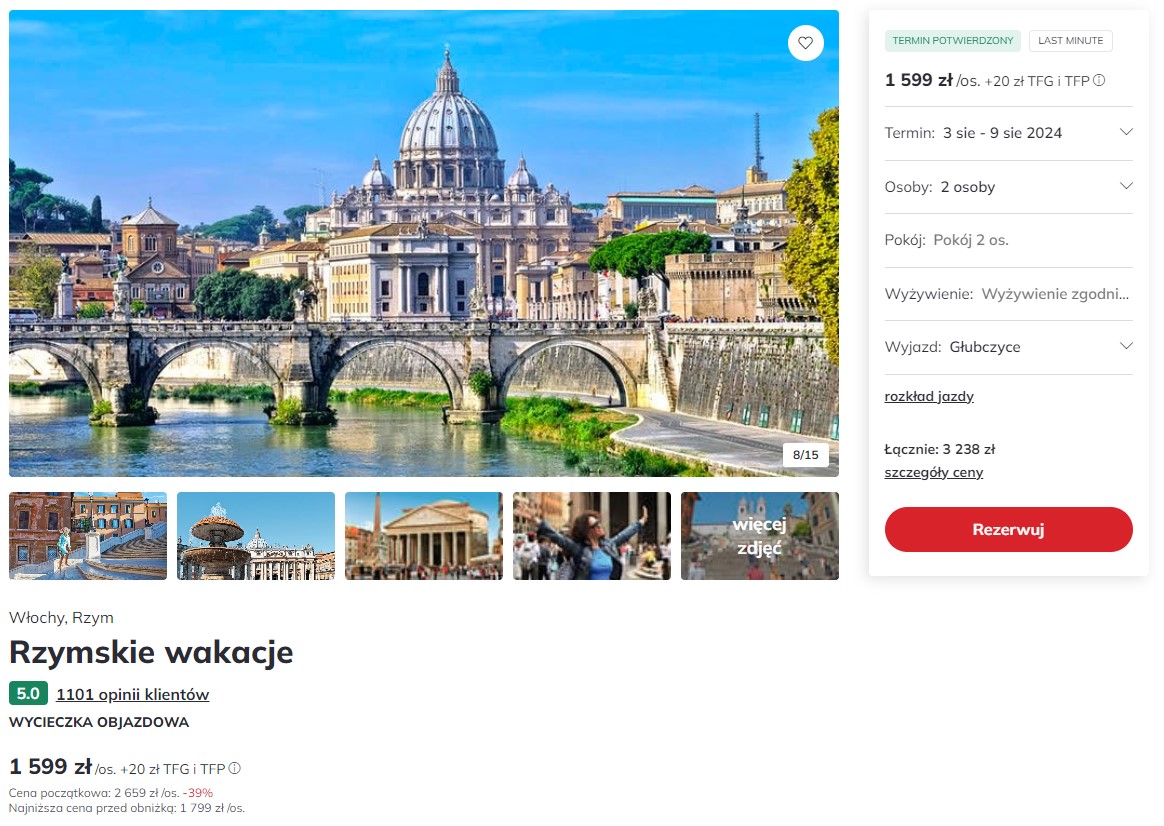Select the fountain at St. Peter's thumbnail
The height and width of the screenshot is (826, 1164).
point(255,536)
